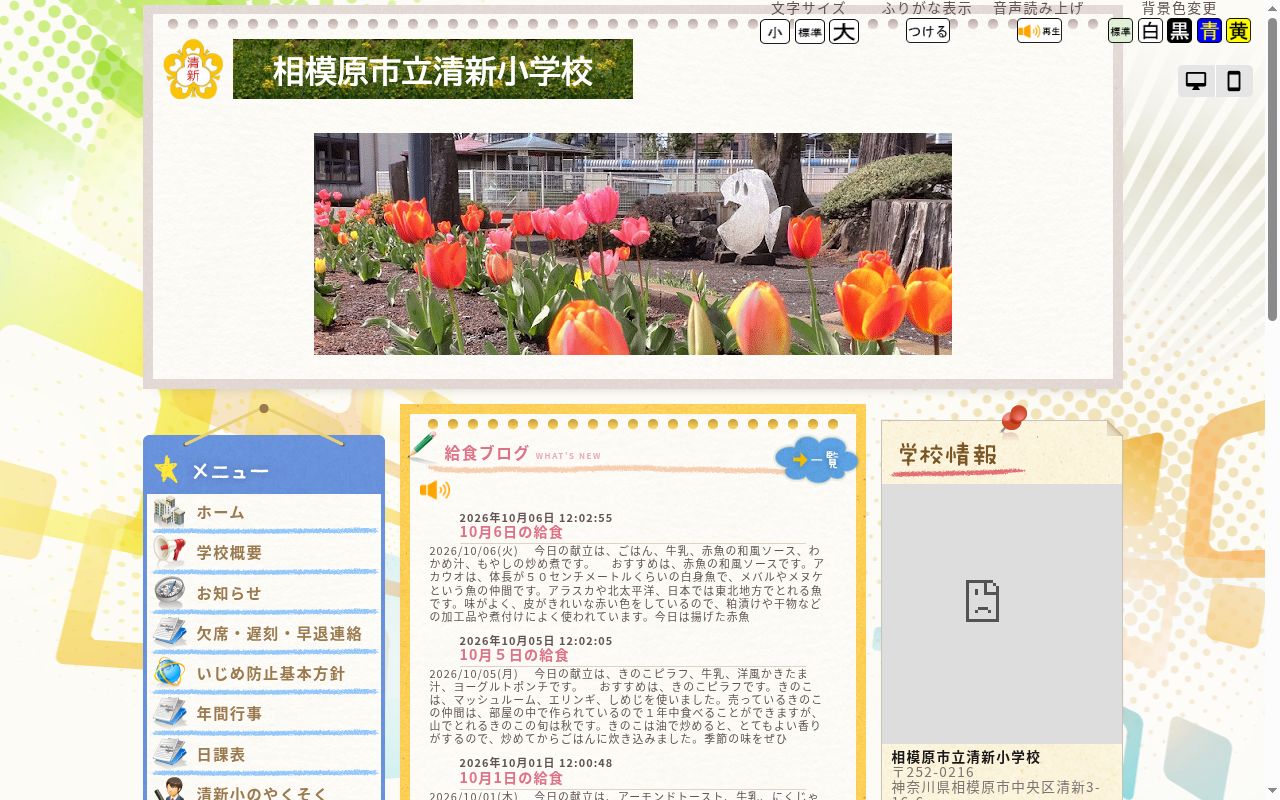Open the 10月1日の給食 post

tap(511, 778)
